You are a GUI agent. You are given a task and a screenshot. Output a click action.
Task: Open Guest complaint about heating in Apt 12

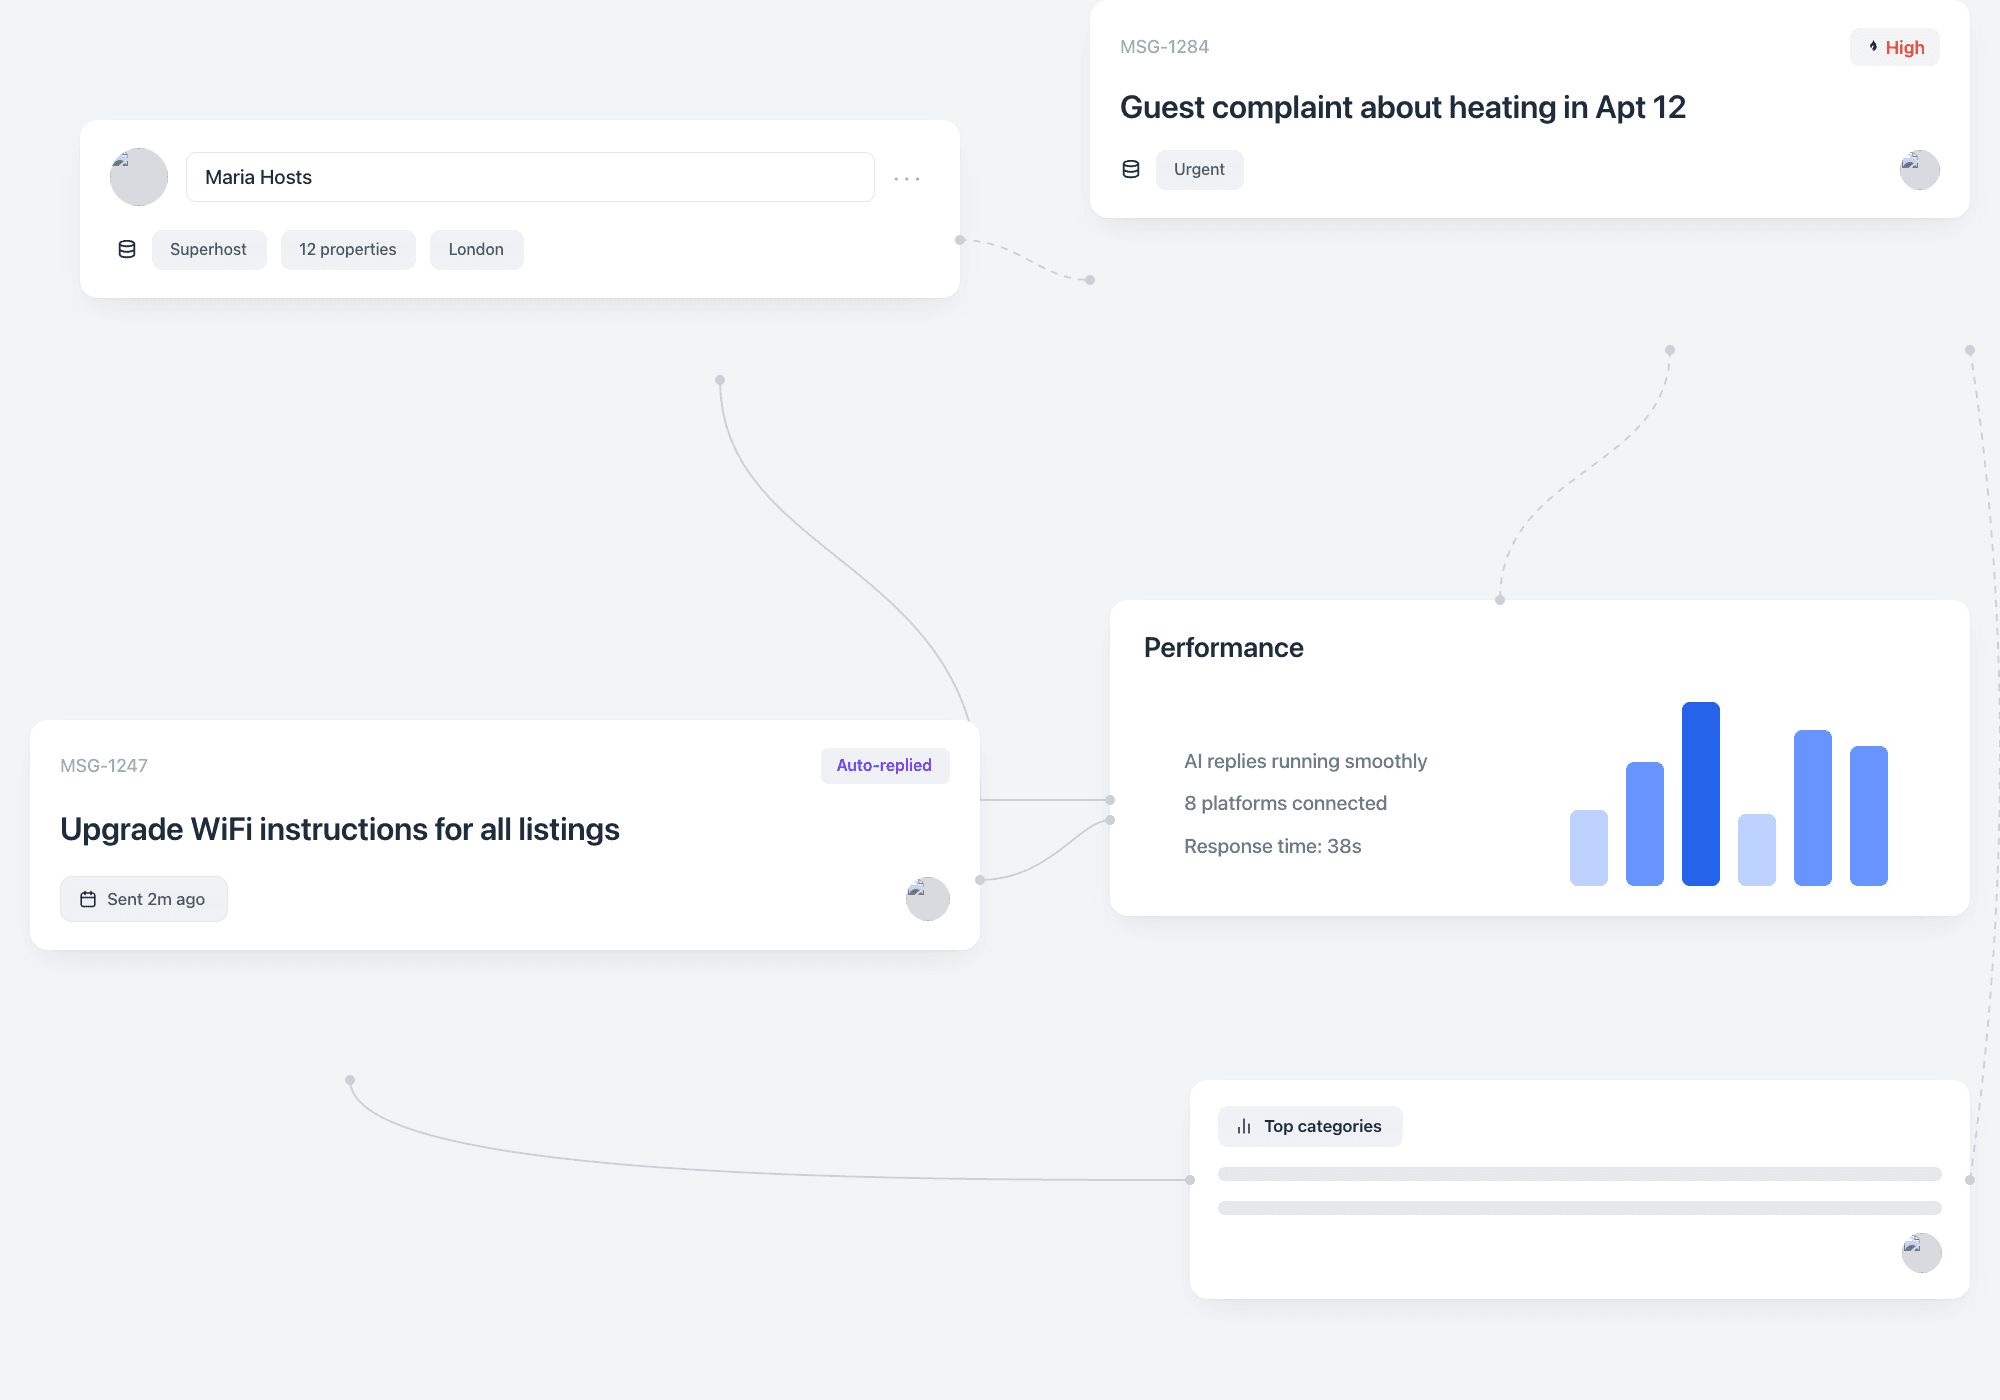[1402, 107]
